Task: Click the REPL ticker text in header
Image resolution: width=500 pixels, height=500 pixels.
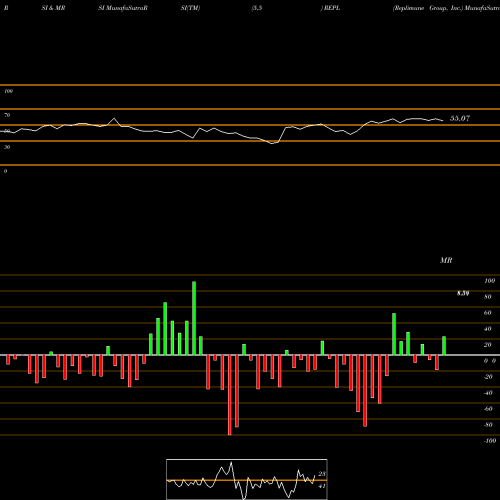Action: (x=332, y=8)
